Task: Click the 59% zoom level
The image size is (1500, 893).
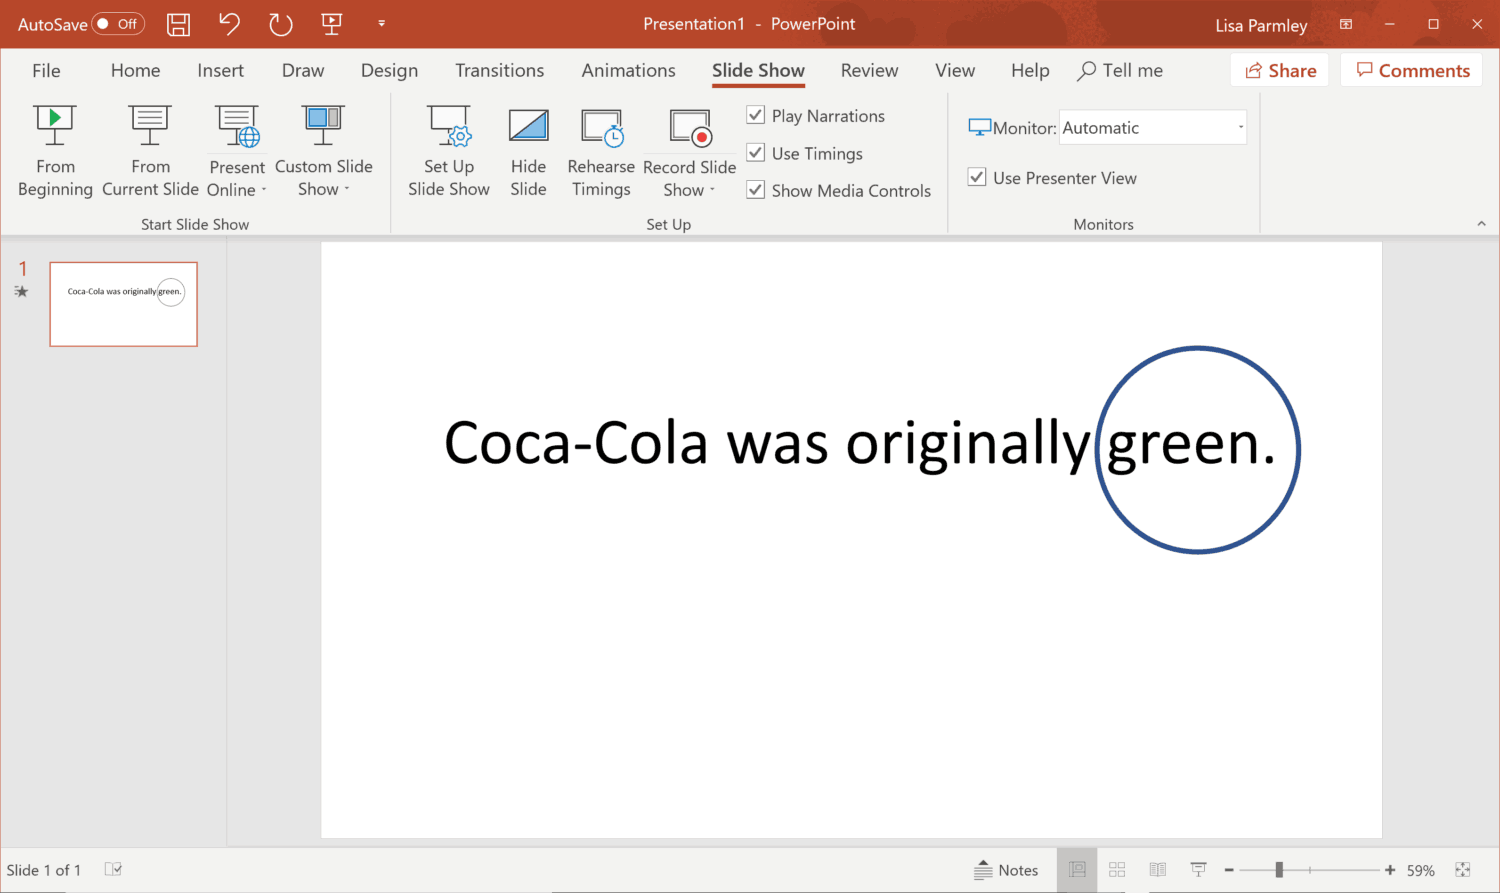Action: tap(1420, 870)
